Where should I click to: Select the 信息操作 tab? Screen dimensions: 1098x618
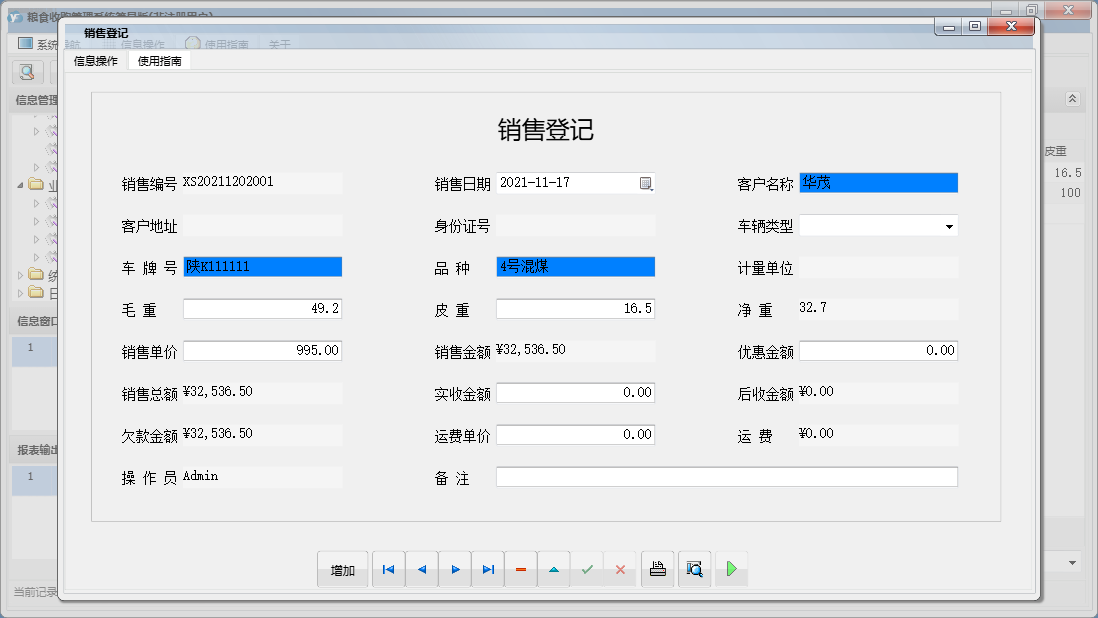point(96,59)
